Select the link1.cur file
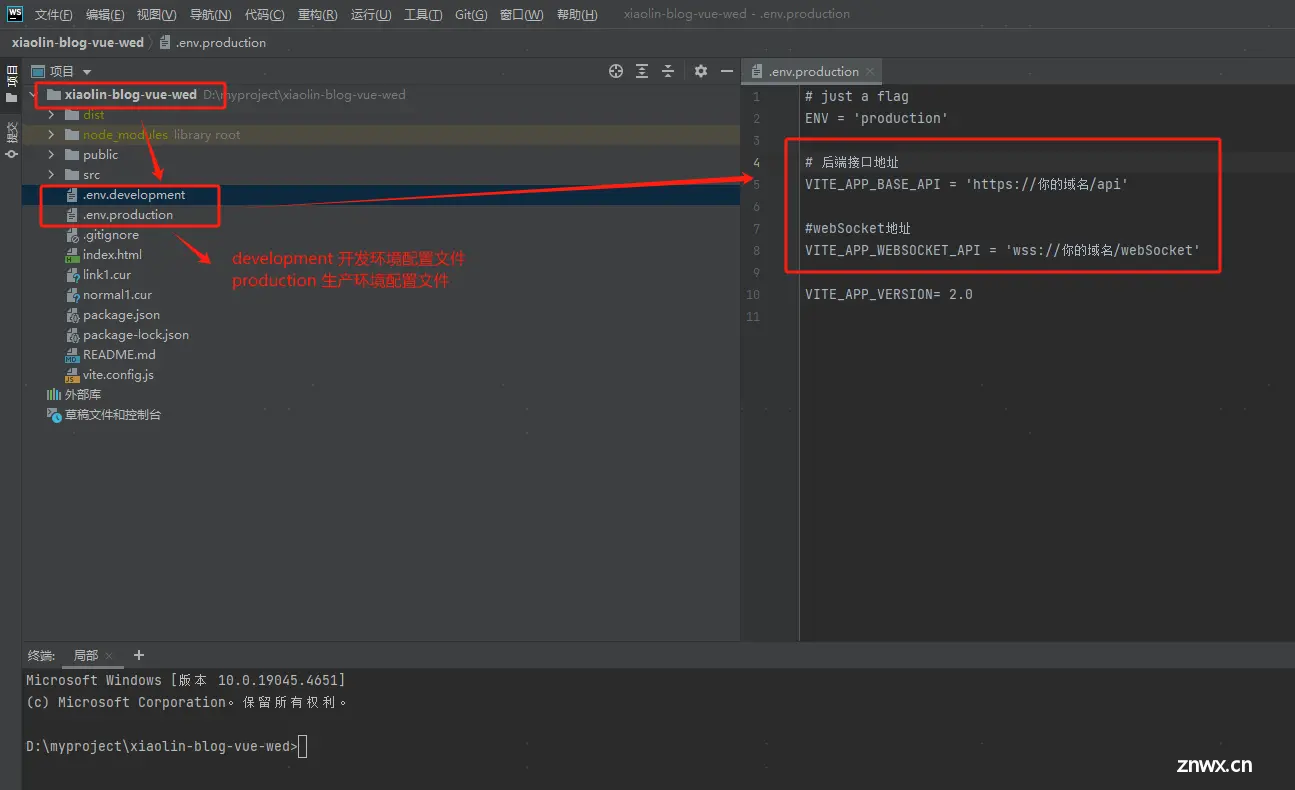The width and height of the screenshot is (1295, 790). point(107,275)
